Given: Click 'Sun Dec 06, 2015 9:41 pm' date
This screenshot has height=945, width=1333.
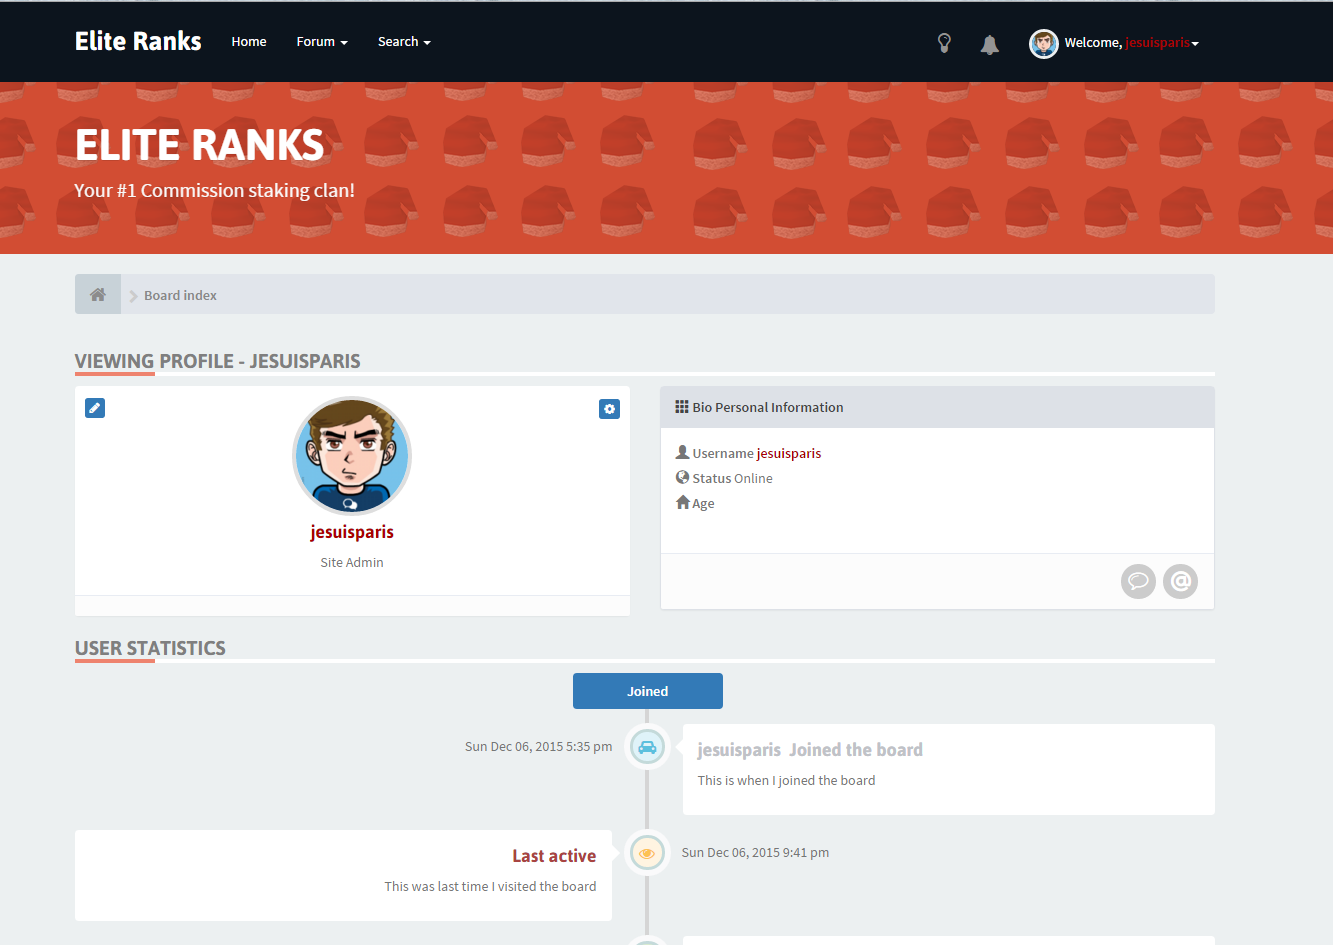Looking at the screenshot, I should click(755, 852).
